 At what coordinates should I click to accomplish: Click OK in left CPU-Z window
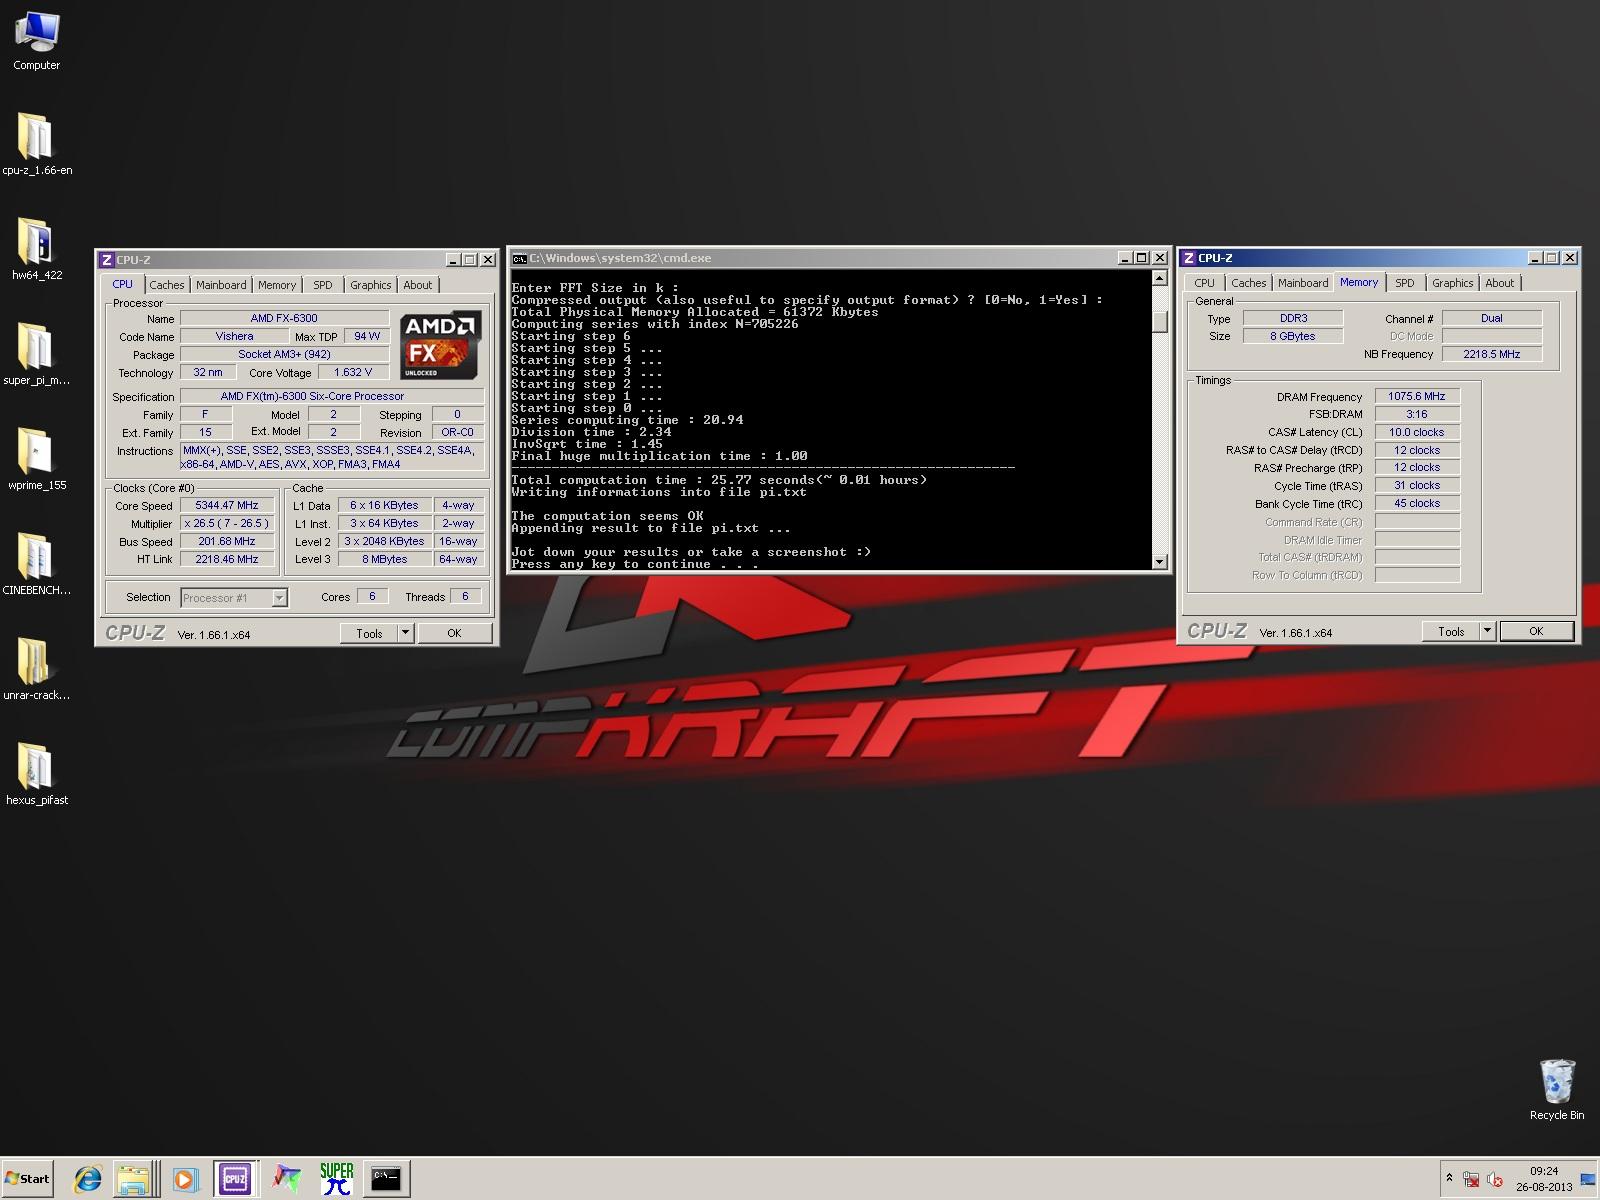[454, 633]
